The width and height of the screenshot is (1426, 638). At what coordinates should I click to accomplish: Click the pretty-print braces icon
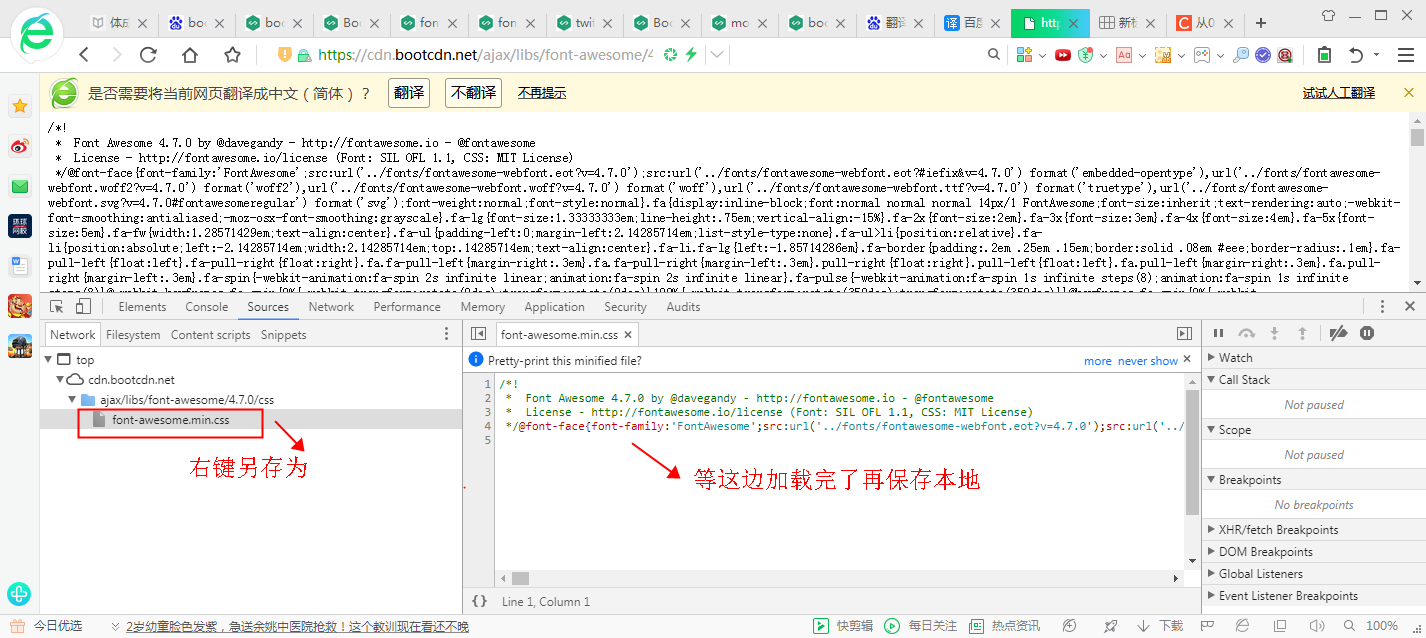pos(479,601)
